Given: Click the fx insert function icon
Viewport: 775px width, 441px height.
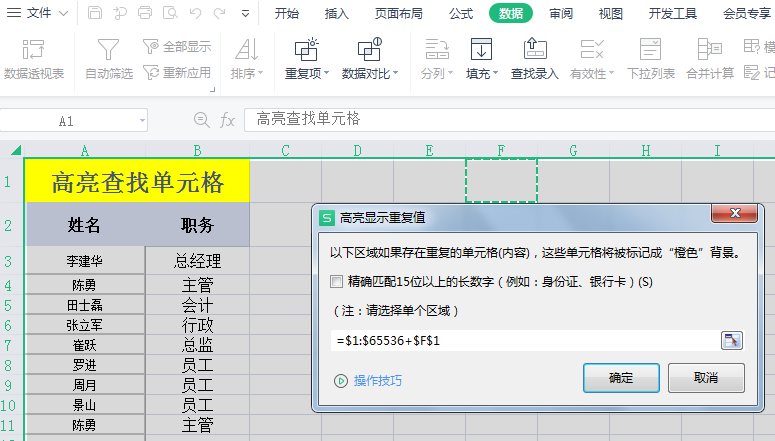Looking at the screenshot, I should tap(227, 120).
